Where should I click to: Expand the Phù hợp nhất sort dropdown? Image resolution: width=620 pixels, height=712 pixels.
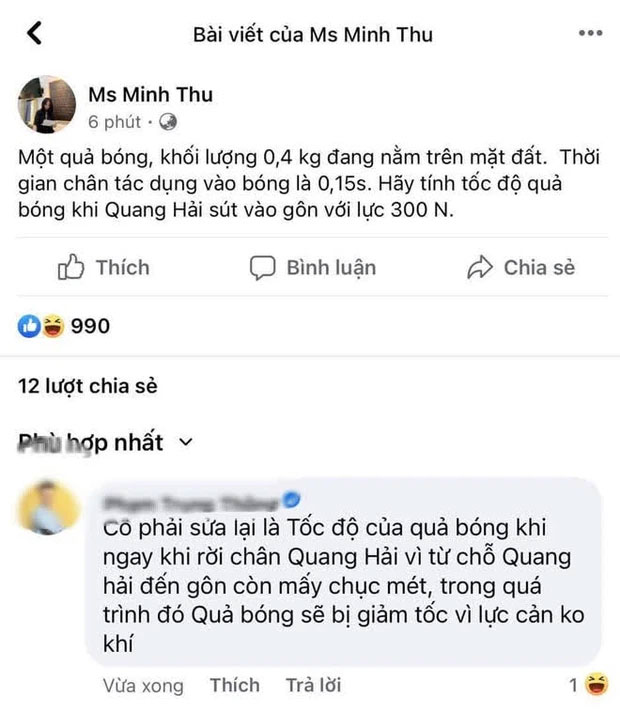[182, 442]
